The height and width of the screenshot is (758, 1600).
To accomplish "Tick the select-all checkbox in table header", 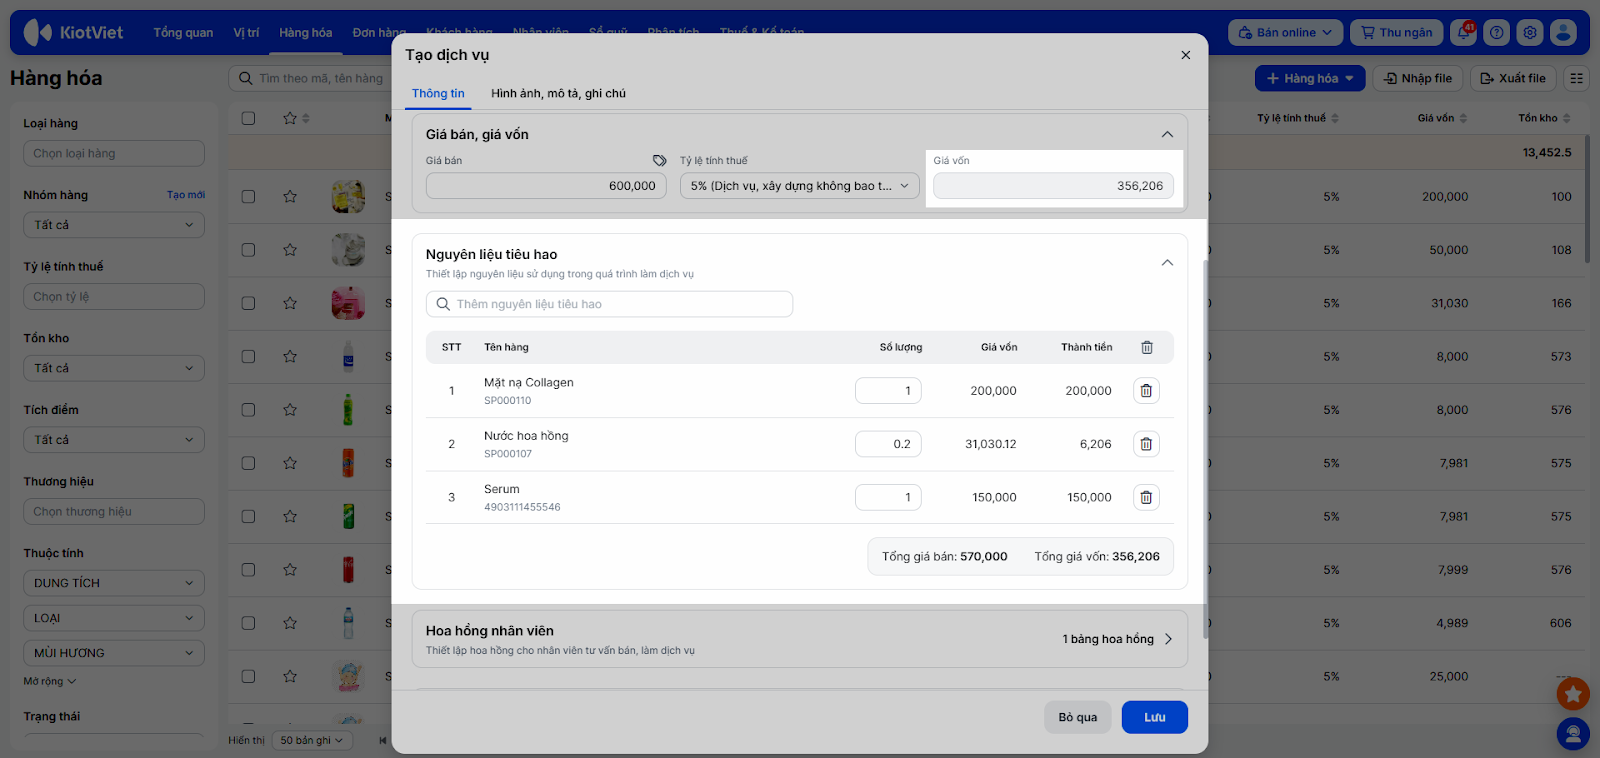I will coord(248,118).
